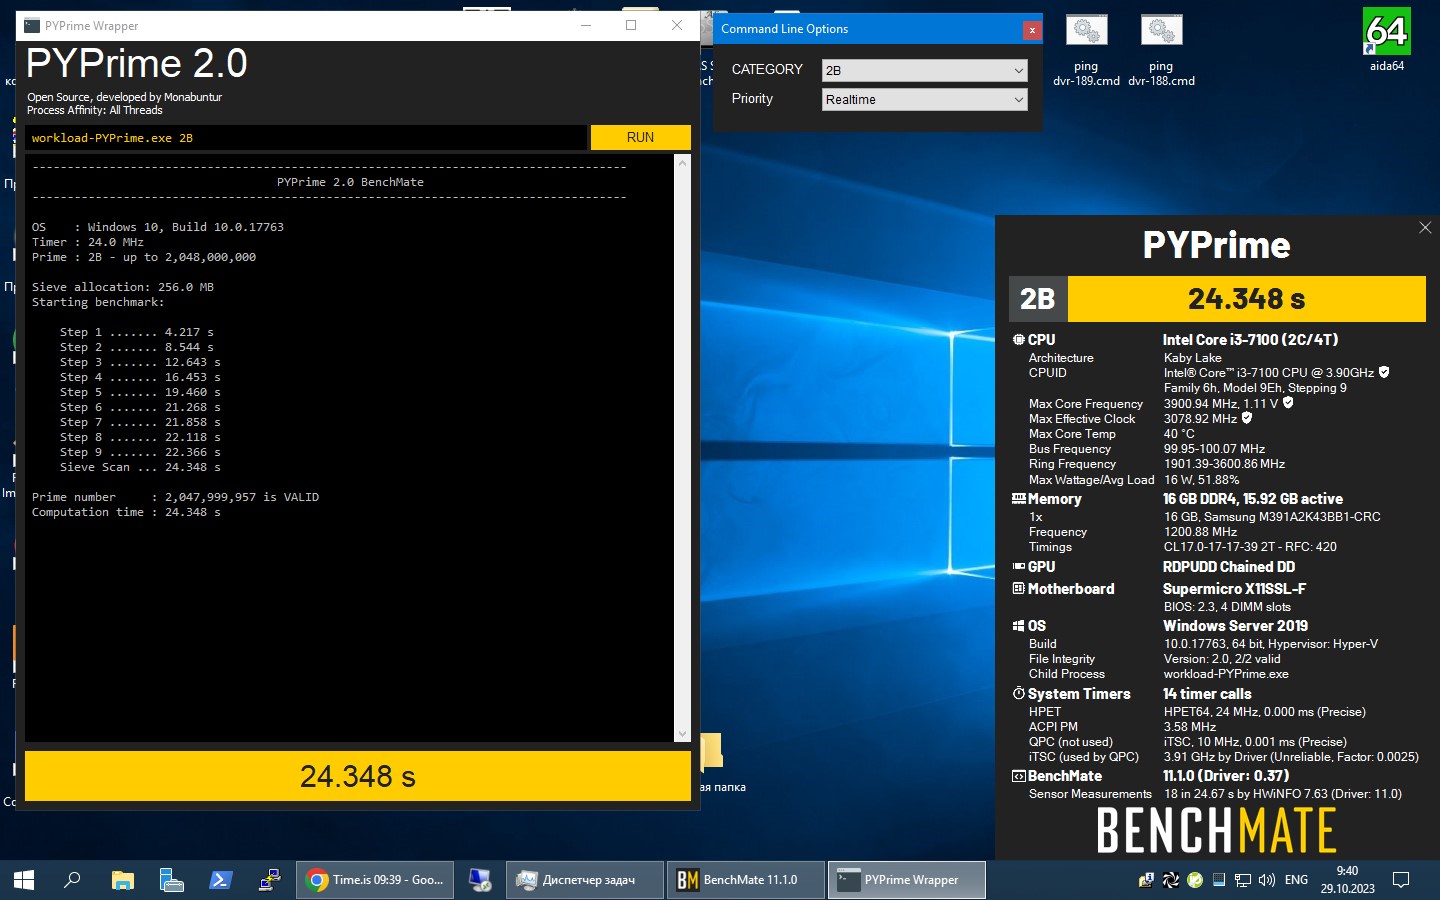Click the scroll up arrow of PYPrime output
1440x900 pixels.
coord(683,162)
